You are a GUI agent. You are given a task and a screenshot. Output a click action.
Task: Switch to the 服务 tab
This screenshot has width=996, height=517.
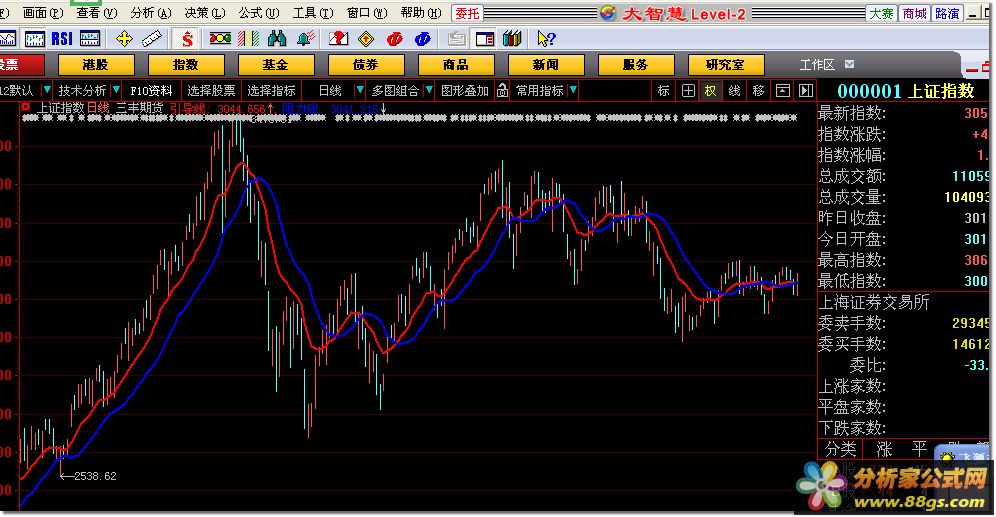coord(636,65)
